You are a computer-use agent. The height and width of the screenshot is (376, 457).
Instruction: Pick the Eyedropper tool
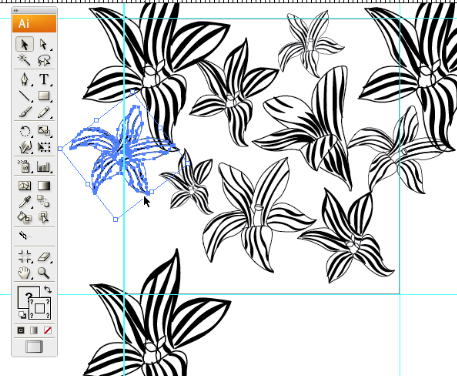(x=25, y=201)
